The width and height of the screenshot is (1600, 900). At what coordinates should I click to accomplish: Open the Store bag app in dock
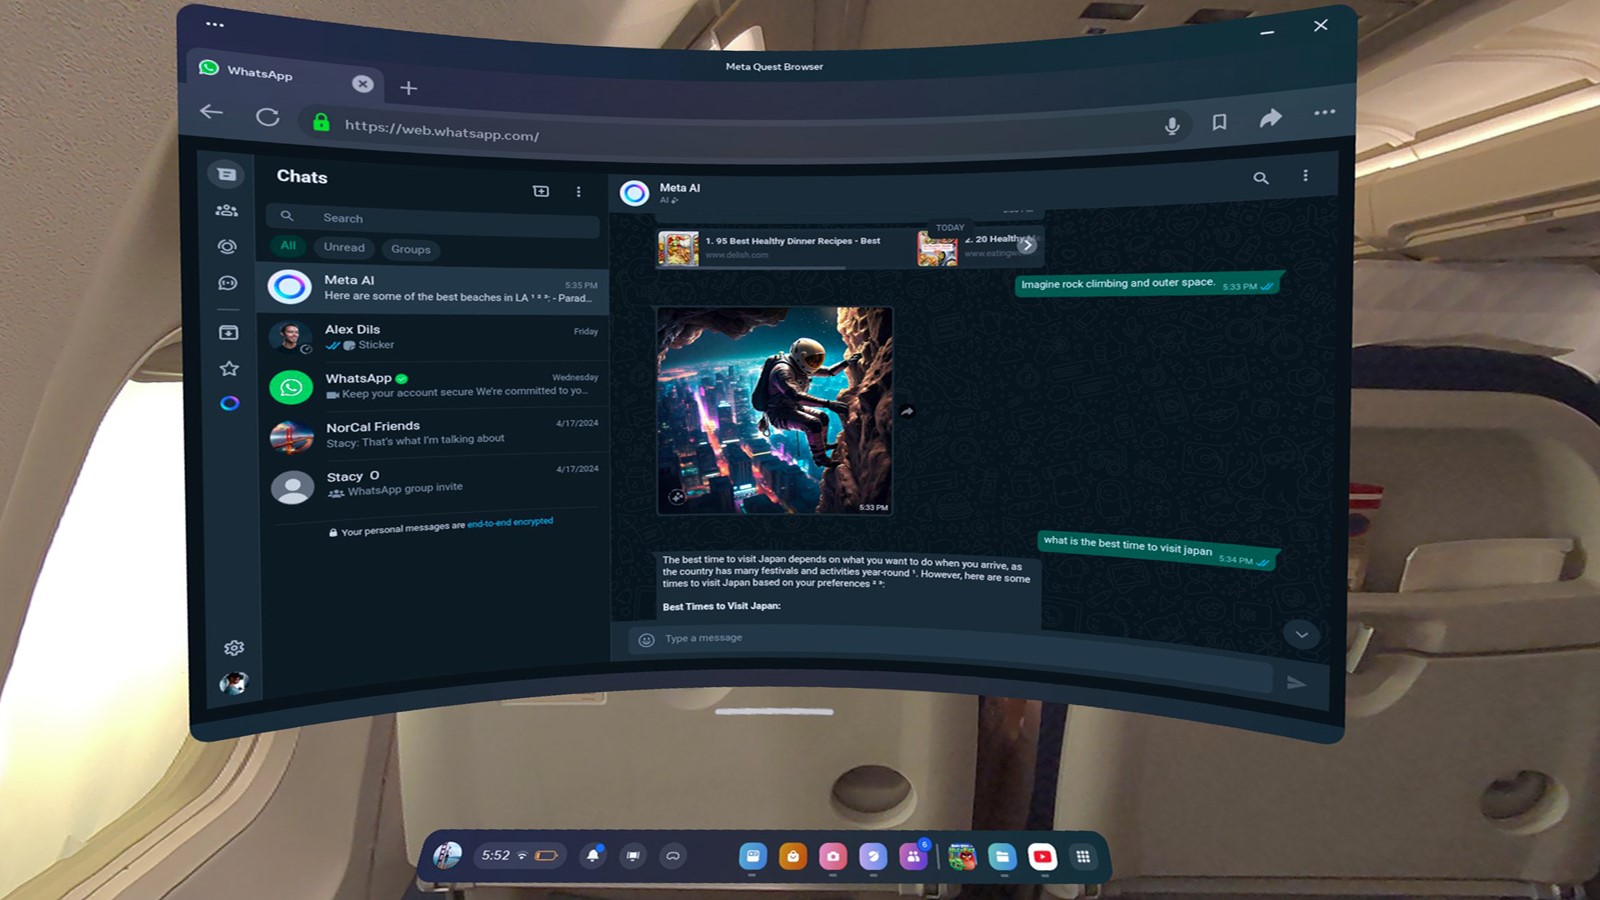(x=793, y=856)
